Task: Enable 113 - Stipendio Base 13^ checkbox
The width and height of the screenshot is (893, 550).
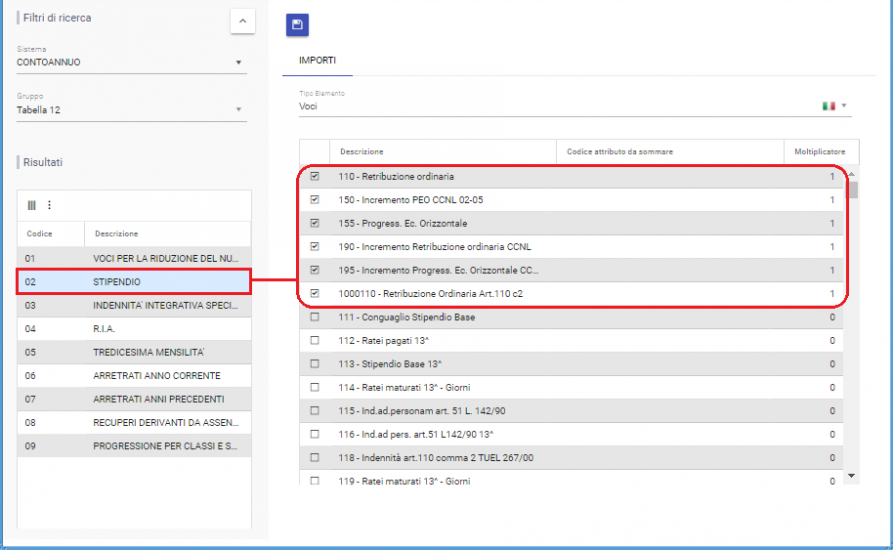Action: coord(315,364)
